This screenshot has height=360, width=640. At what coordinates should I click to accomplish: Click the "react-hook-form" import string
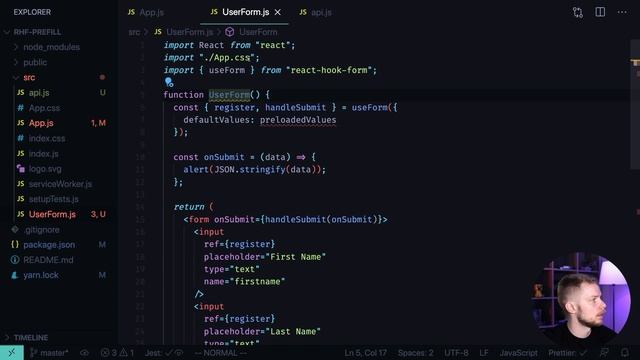click(329, 70)
